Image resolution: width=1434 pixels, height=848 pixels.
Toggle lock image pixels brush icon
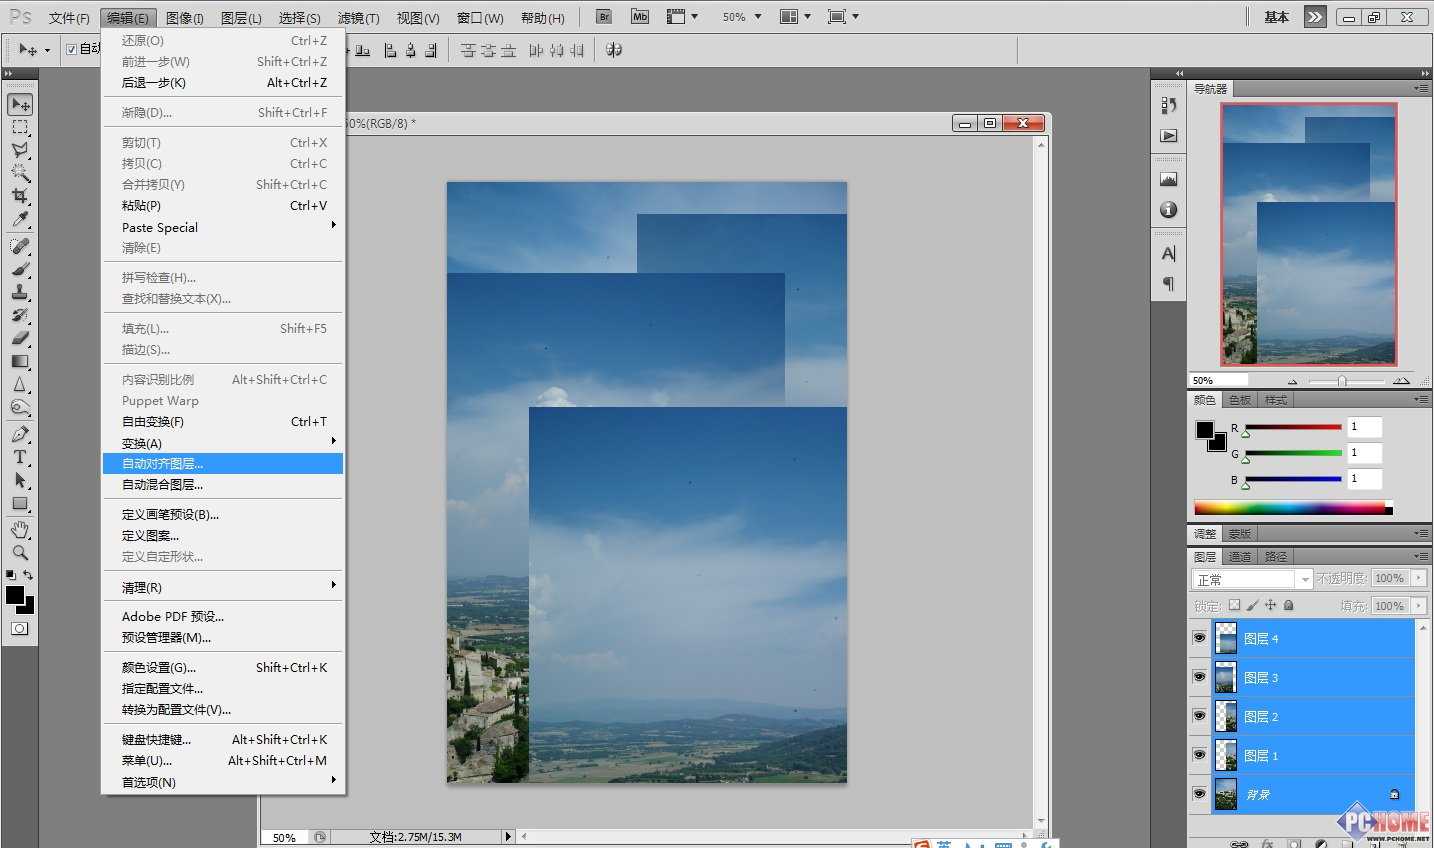point(1252,605)
